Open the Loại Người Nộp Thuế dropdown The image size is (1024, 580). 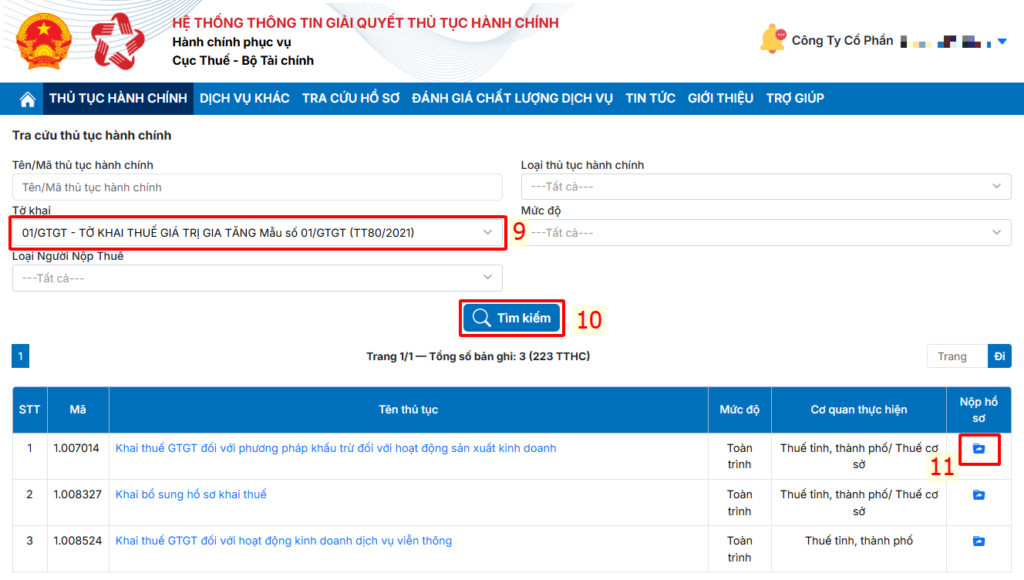click(x=257, y=278)
